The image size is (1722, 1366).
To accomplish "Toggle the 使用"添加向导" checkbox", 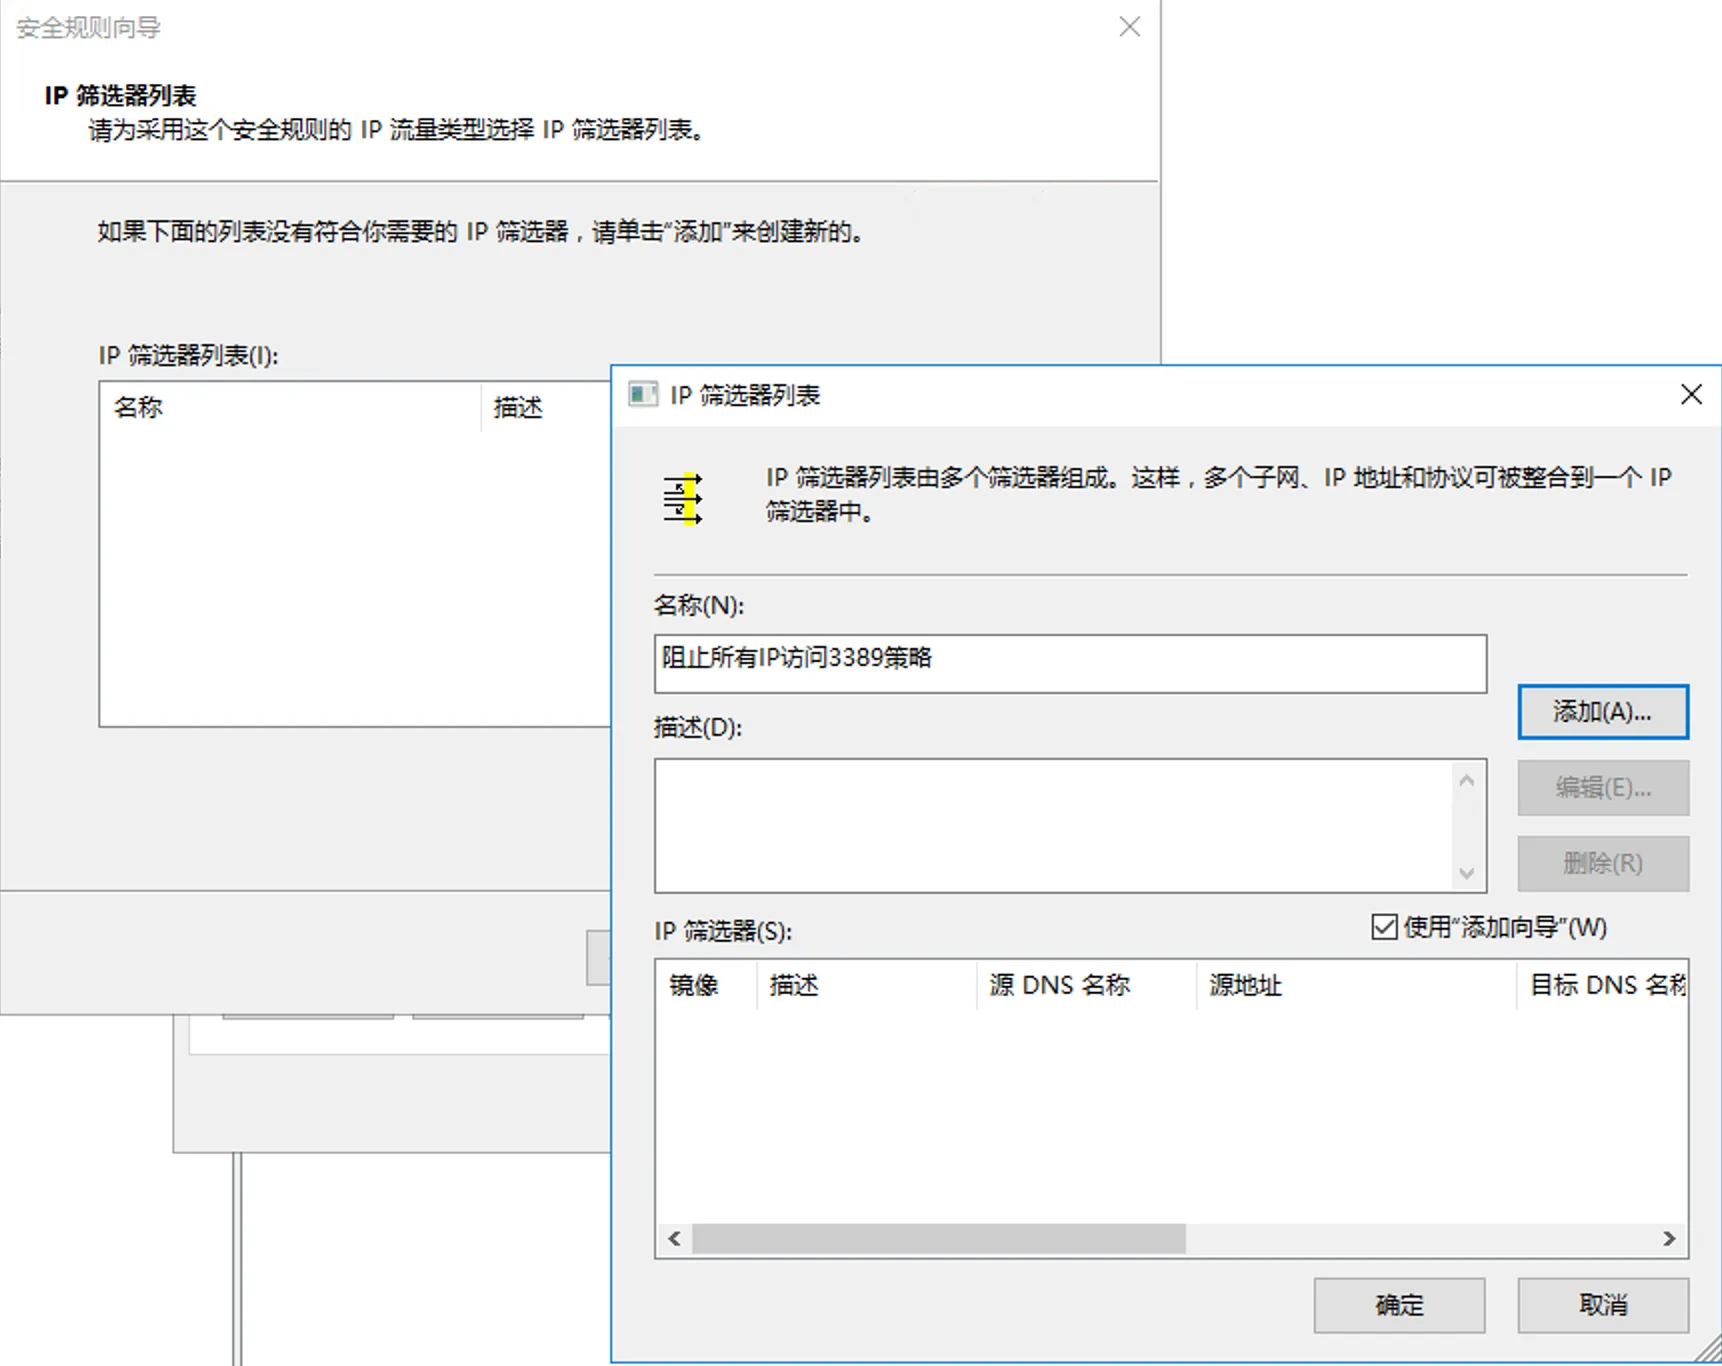I will [1385, 927].
